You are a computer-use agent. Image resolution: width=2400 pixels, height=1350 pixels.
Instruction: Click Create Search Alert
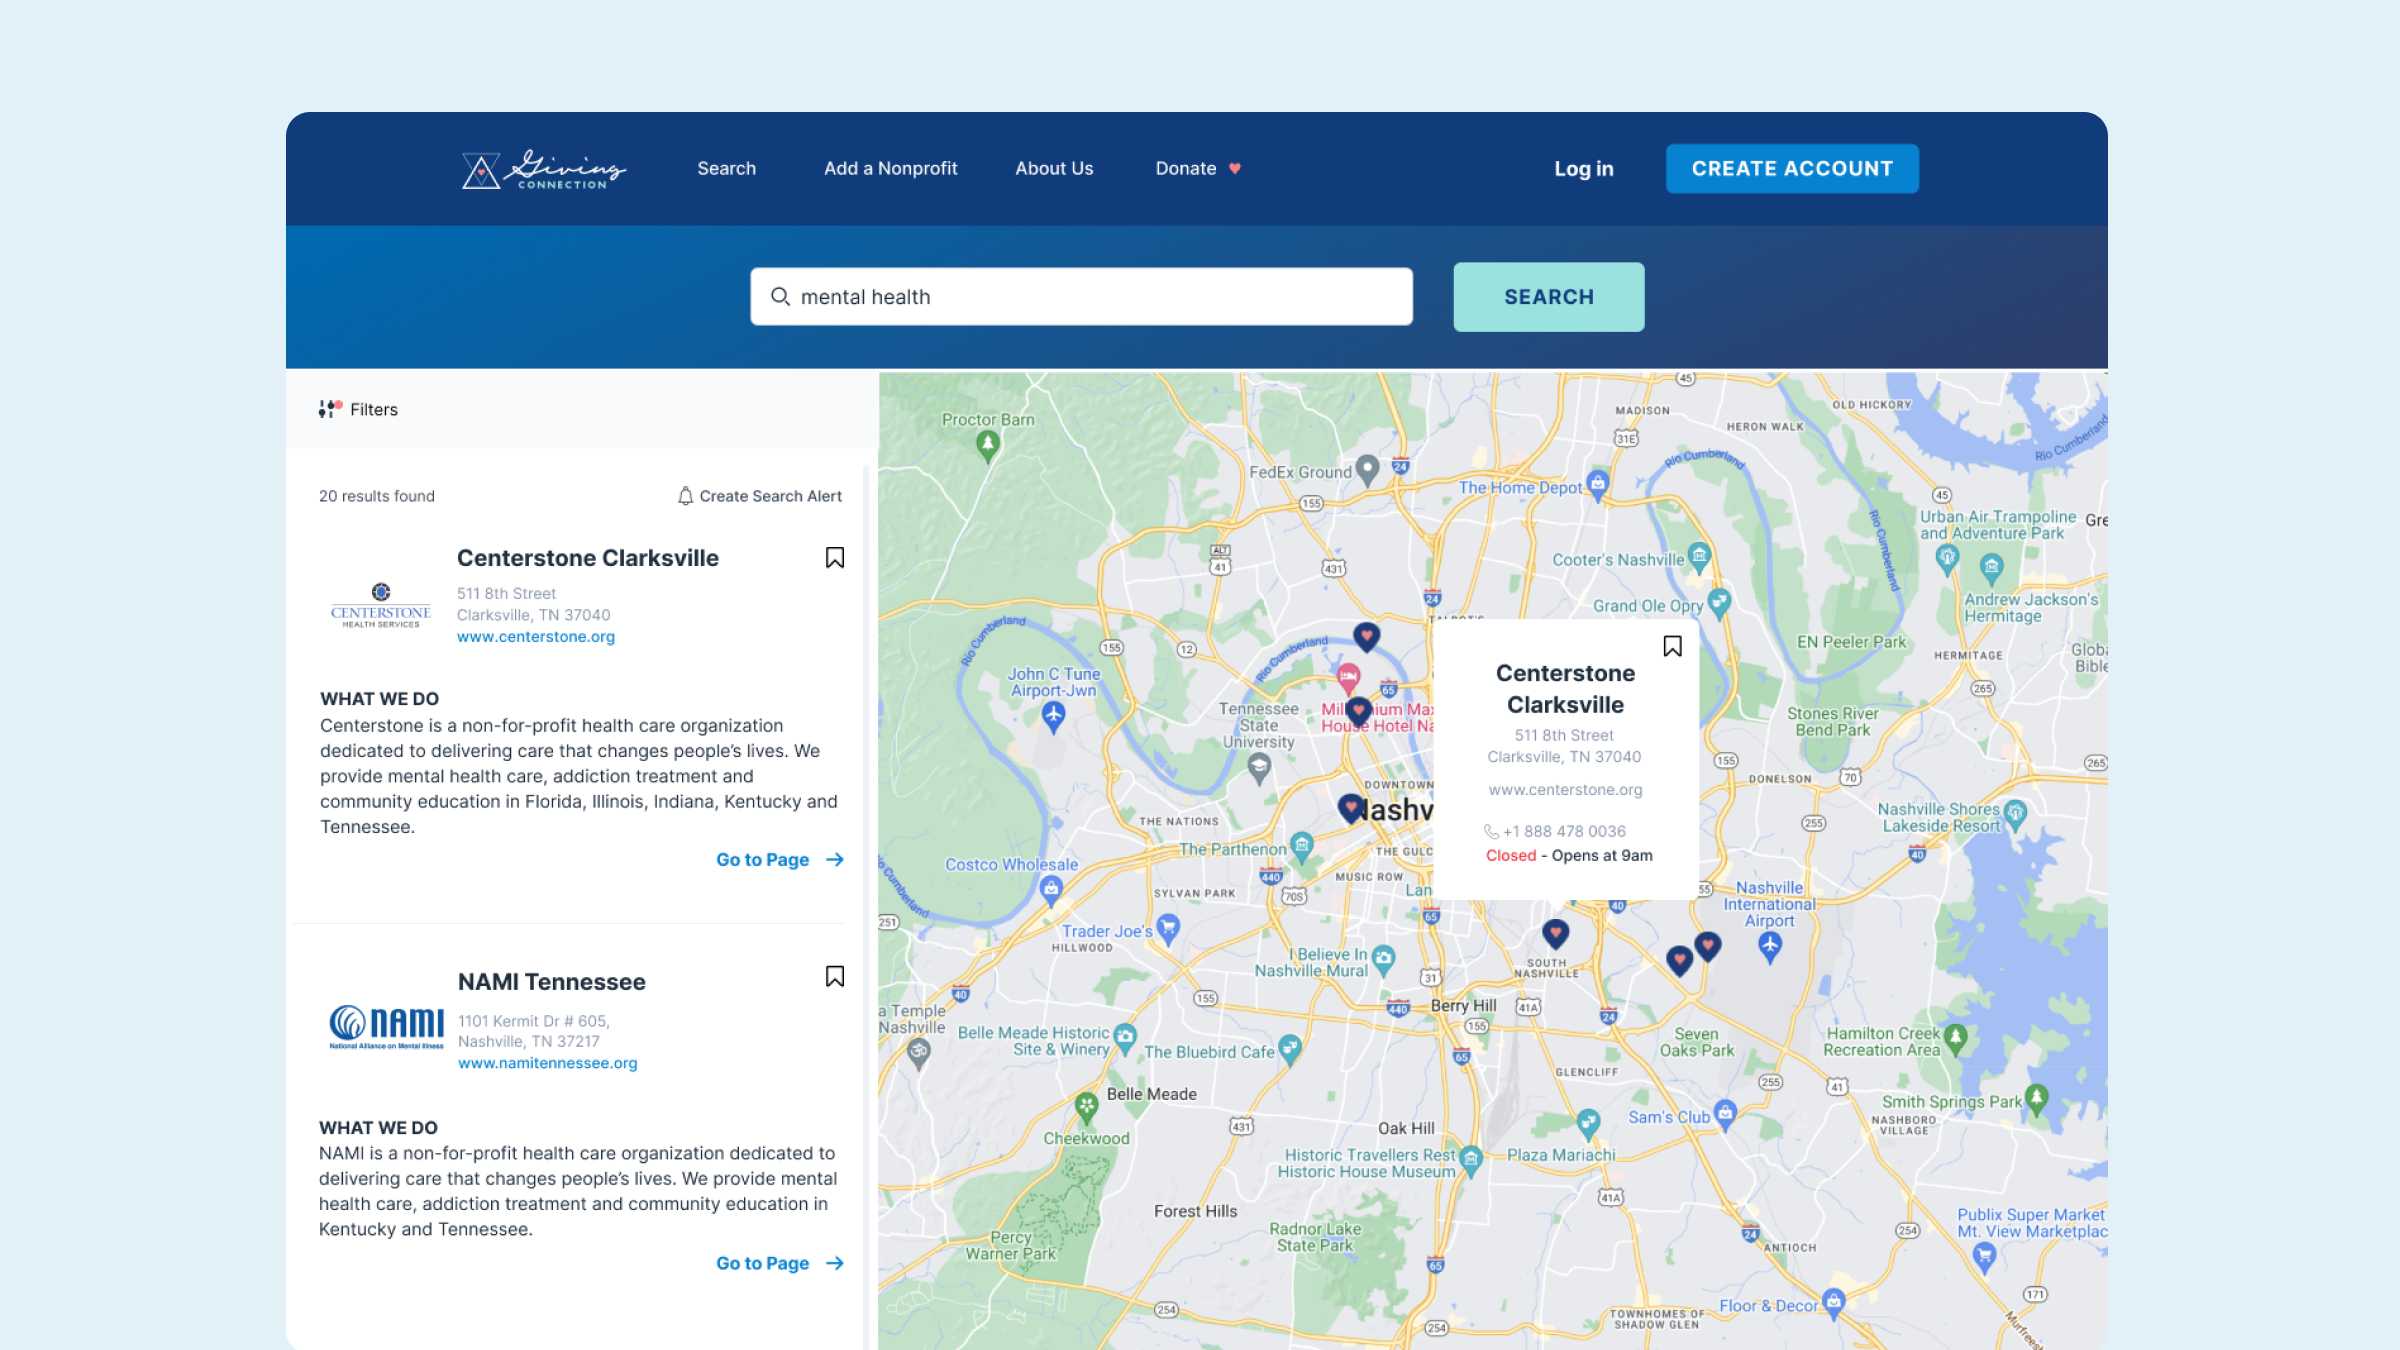point(759,496)
